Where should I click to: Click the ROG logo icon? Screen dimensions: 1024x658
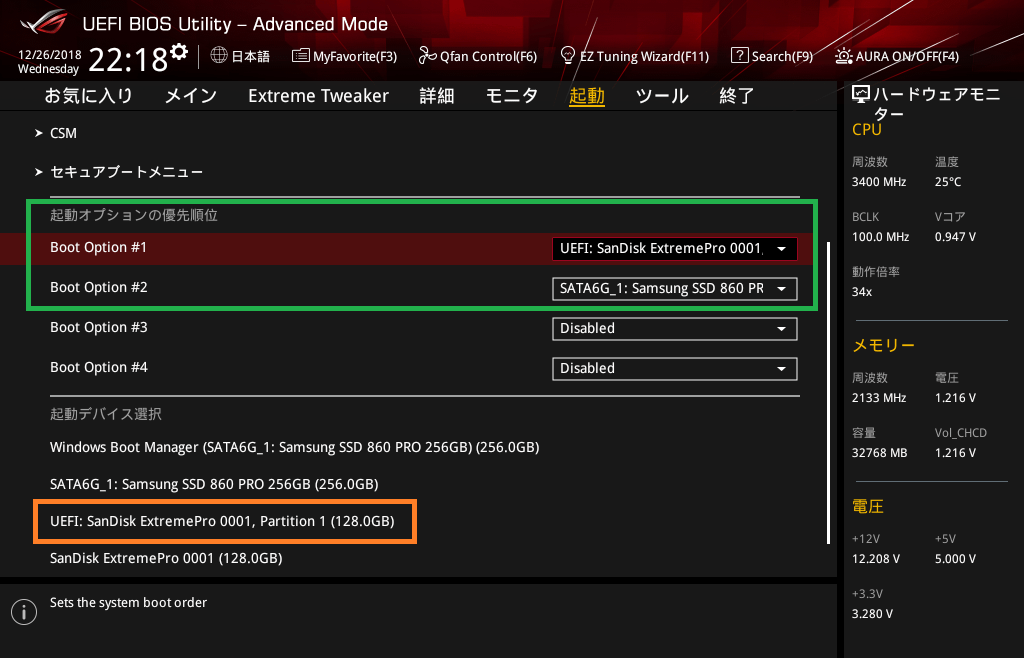tap(44, 22)
